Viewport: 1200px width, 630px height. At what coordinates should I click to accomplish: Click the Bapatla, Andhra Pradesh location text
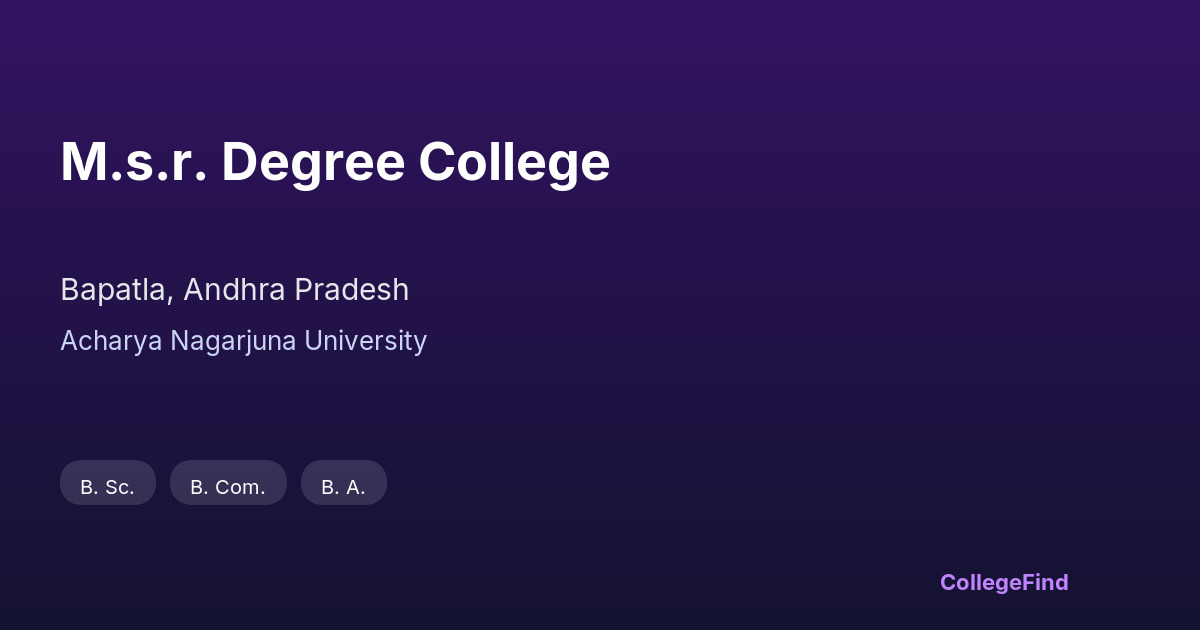point(234,290)
